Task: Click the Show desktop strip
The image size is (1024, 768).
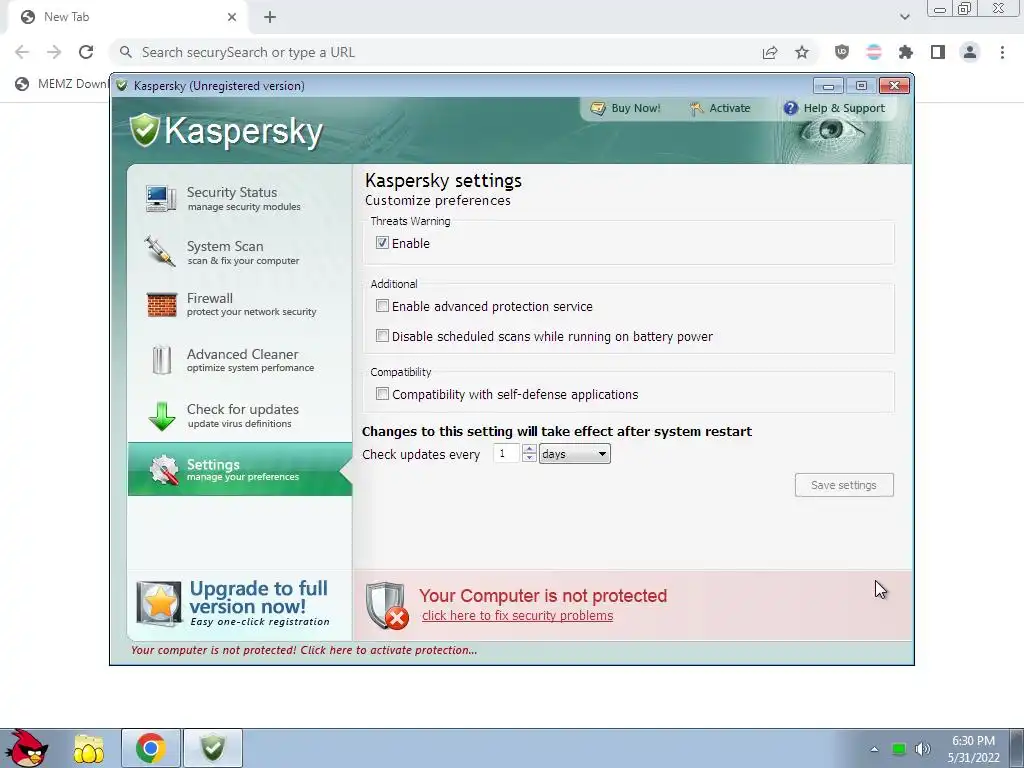Action: pos(1017,748)
